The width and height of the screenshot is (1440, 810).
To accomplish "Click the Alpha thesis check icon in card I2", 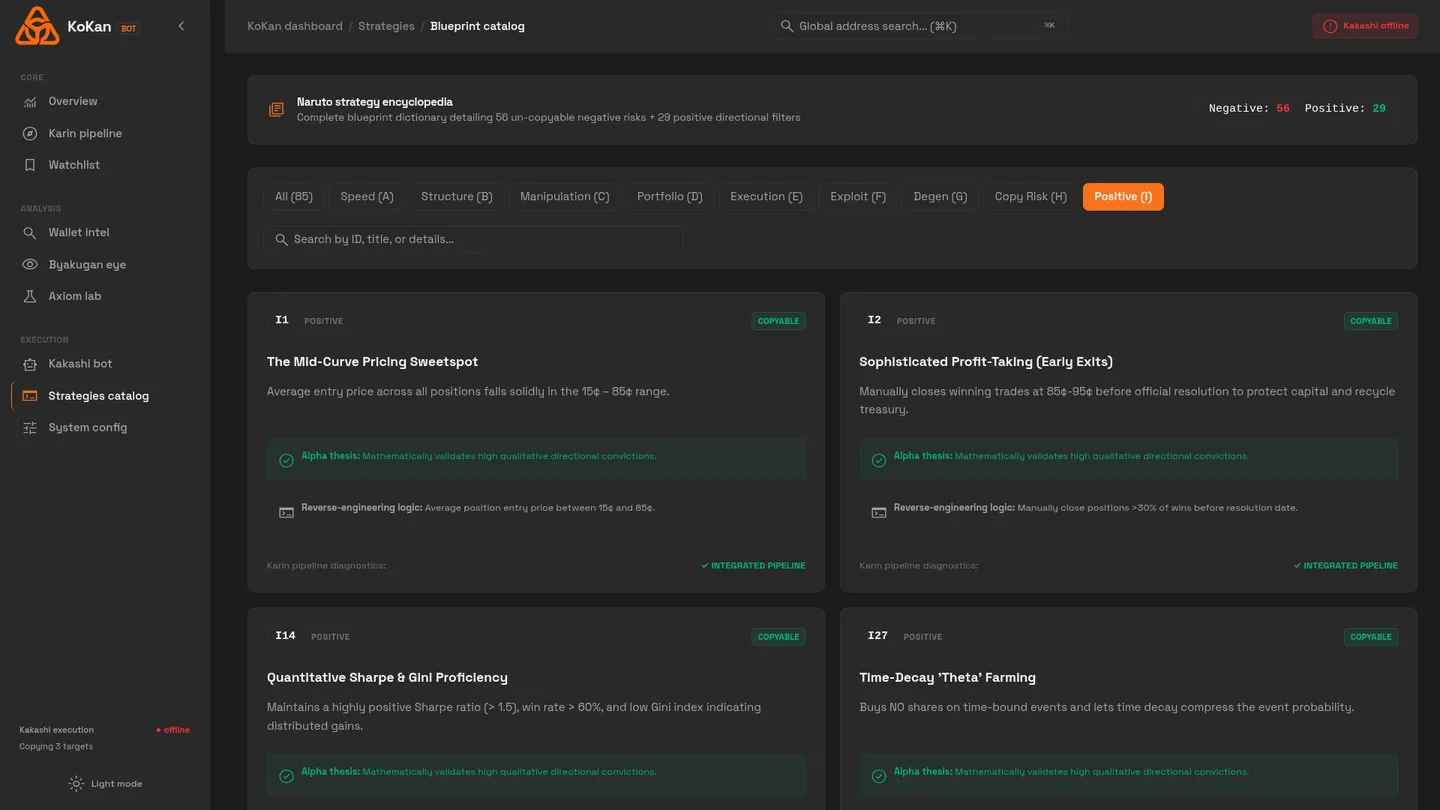I will click(879, 460).
